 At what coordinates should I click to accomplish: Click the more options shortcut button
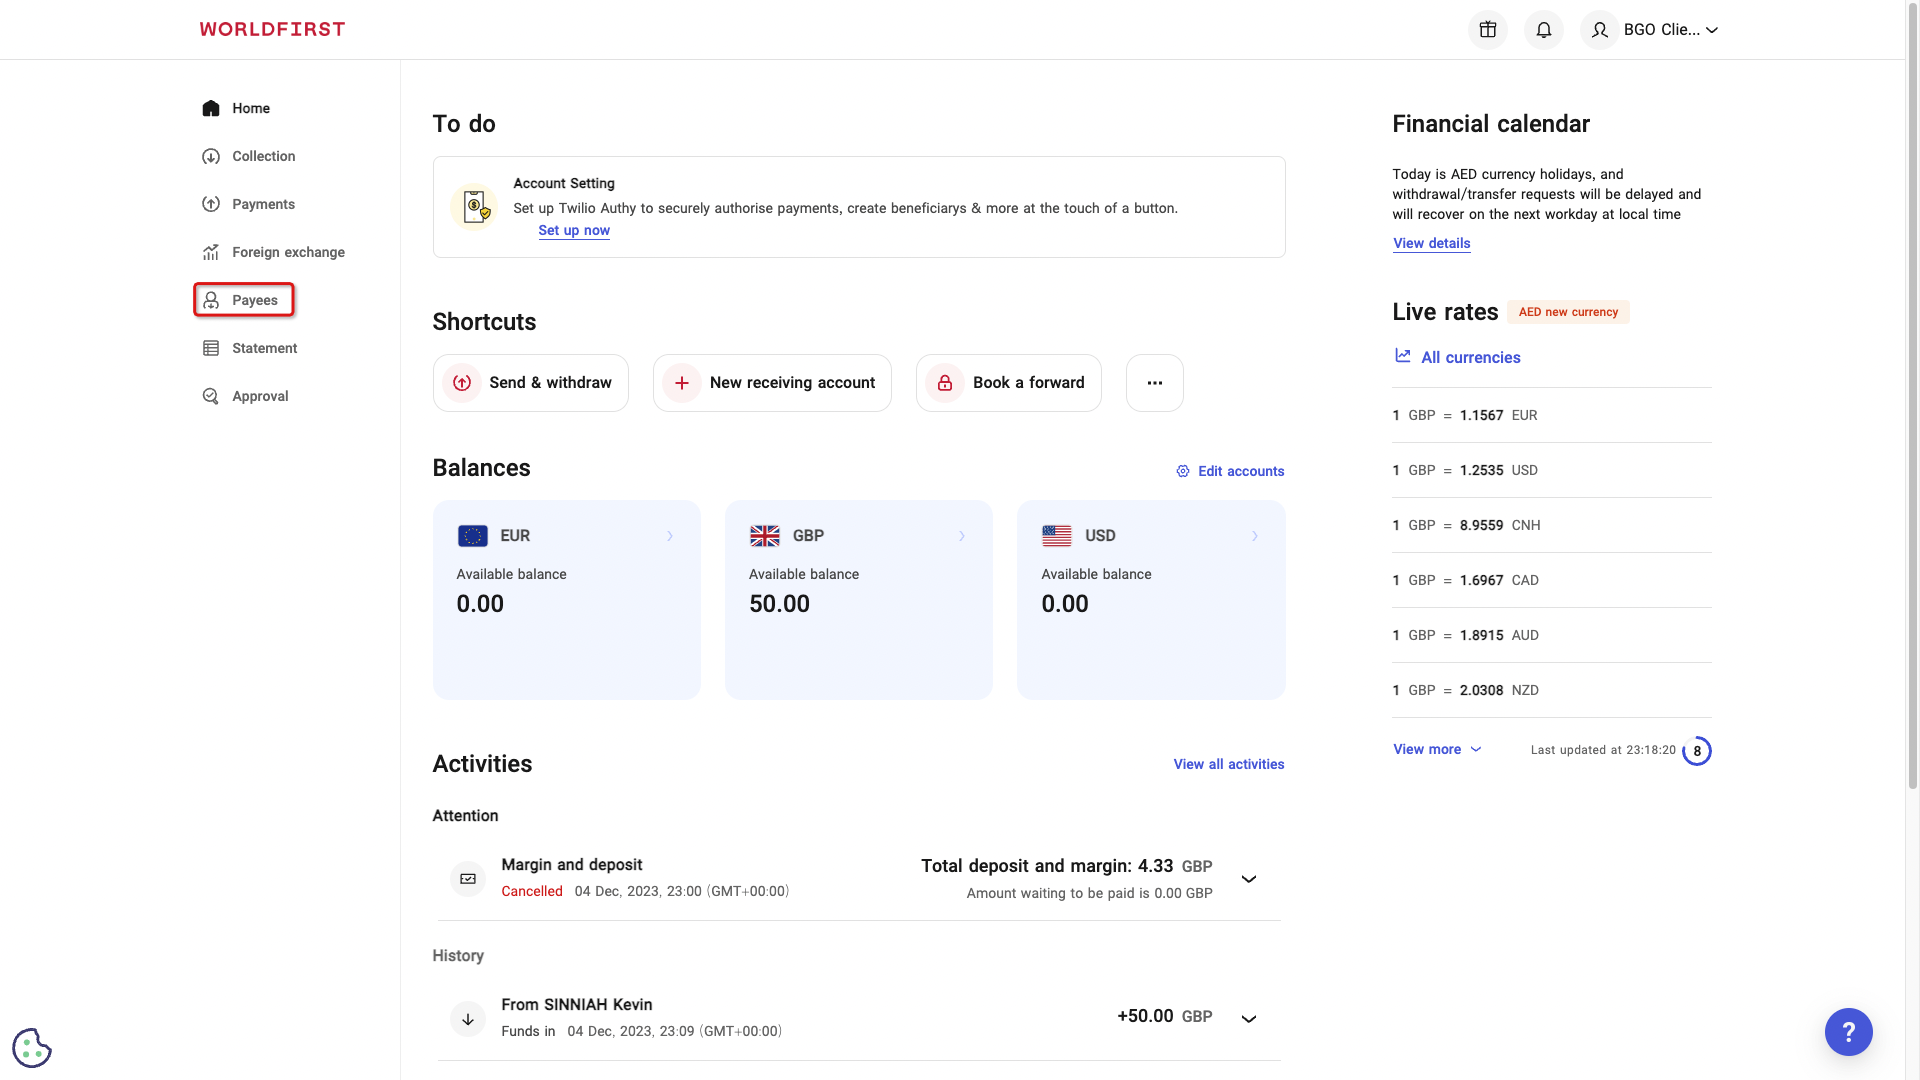[1154, 382]
